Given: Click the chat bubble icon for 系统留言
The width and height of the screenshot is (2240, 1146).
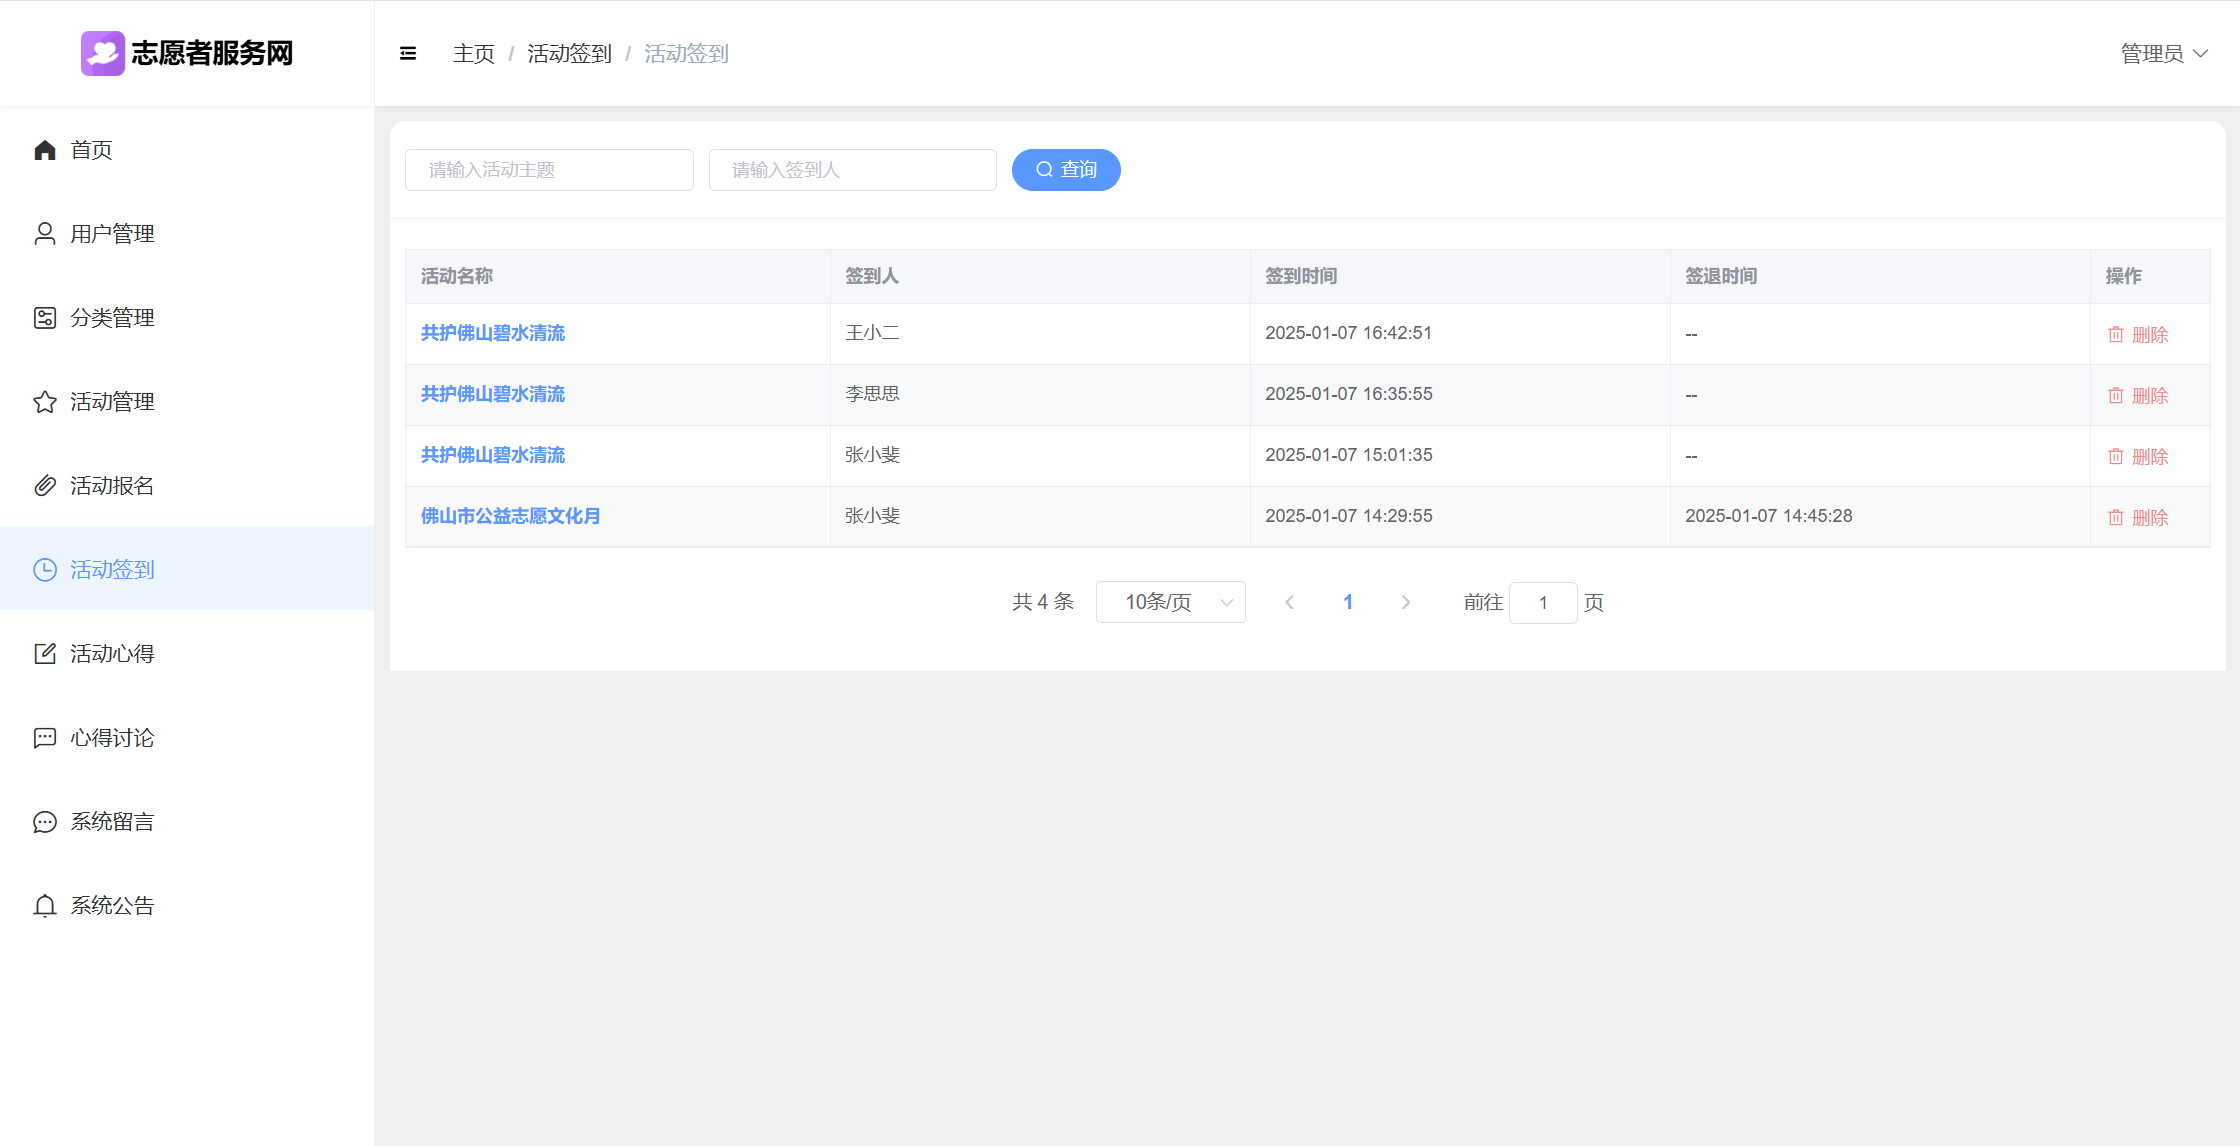Looking at the screenshot, I should pyautogui.click(x=45, y=822).
